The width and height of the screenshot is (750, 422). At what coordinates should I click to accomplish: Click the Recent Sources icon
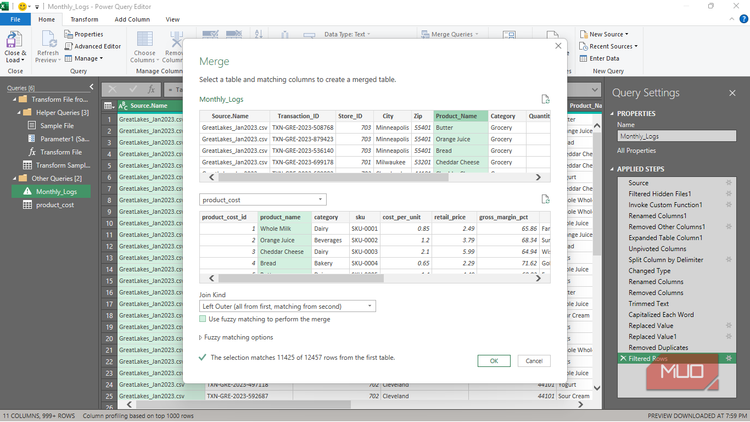(x=583, y=46)
